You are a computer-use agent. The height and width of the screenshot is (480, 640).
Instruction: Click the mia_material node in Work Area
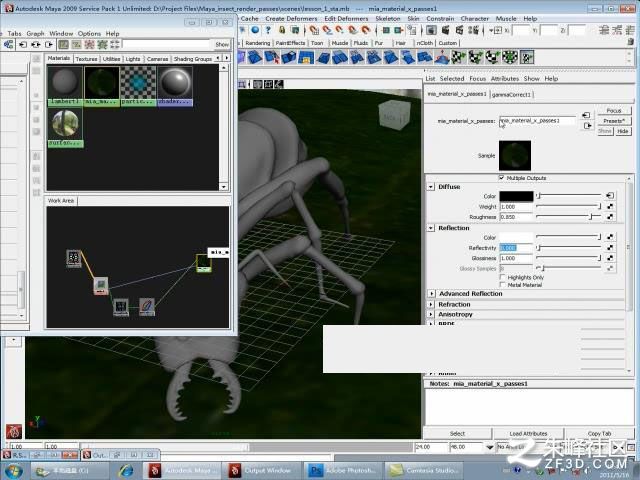[203, 263]
